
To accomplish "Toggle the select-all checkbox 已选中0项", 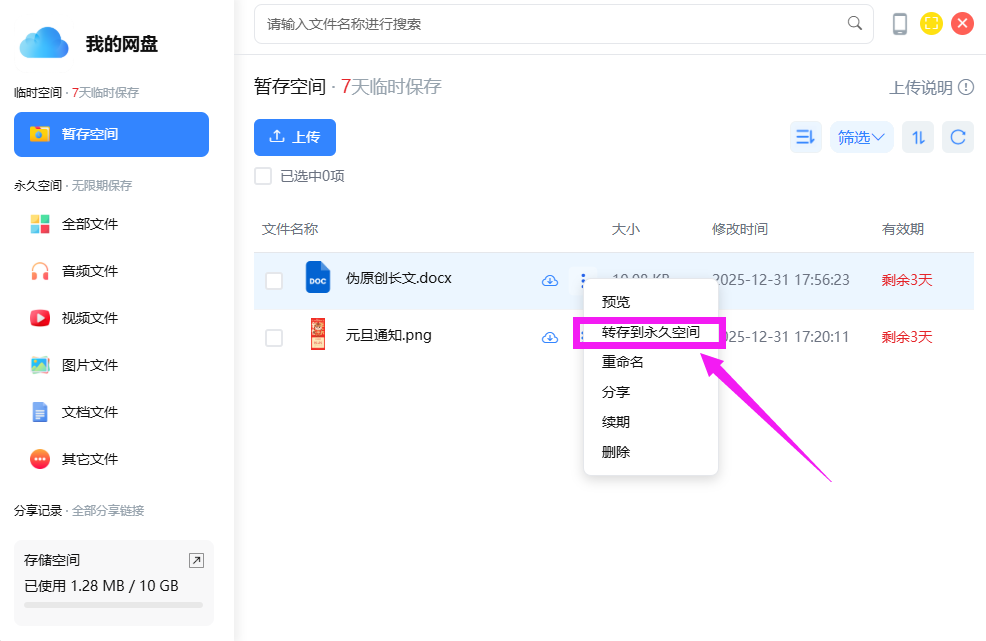I will point(263,176).
